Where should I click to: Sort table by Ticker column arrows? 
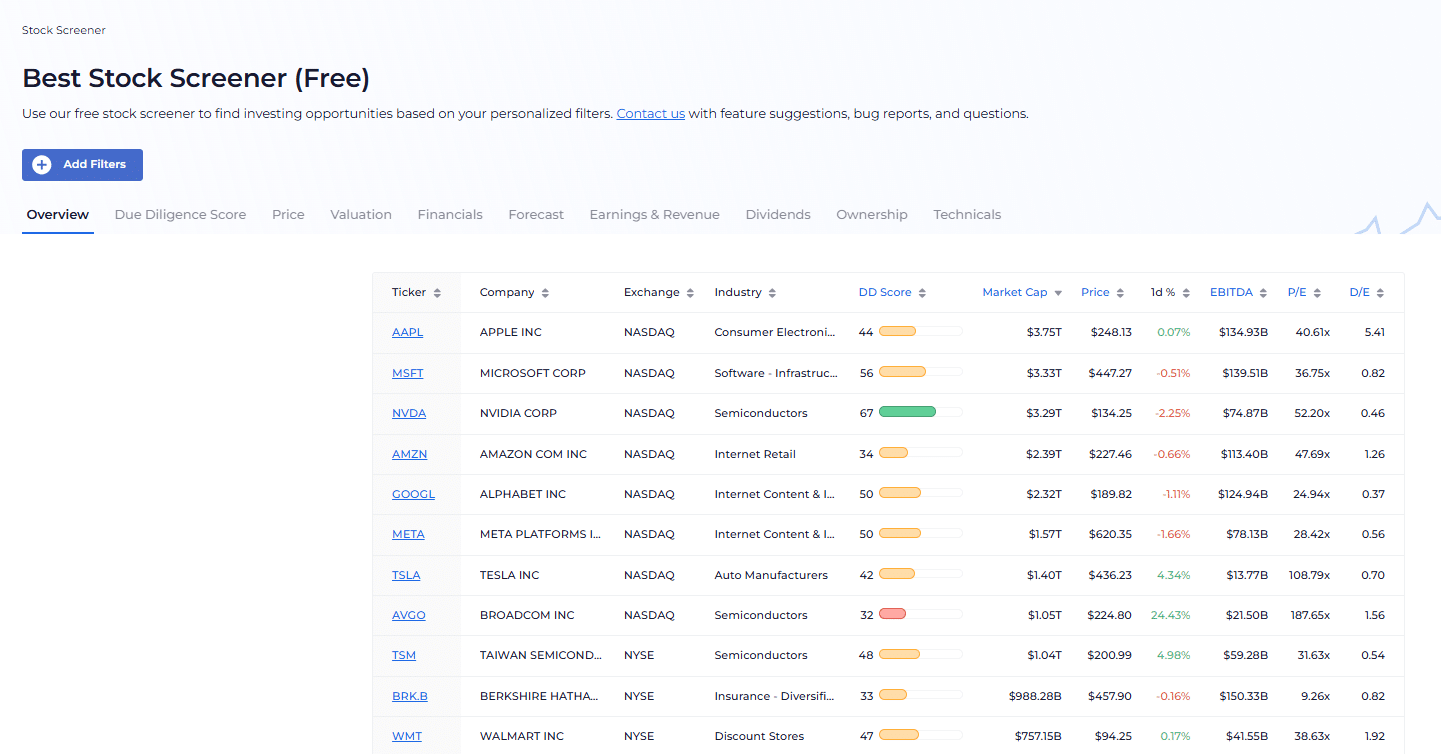tap(438, 293)
